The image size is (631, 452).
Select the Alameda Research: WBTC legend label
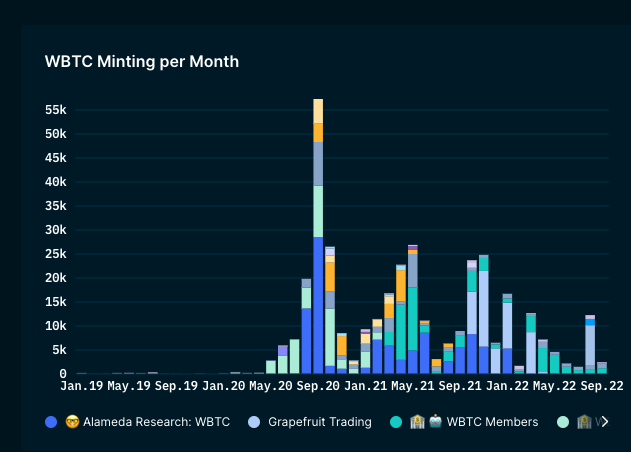[x=157, y=422]
